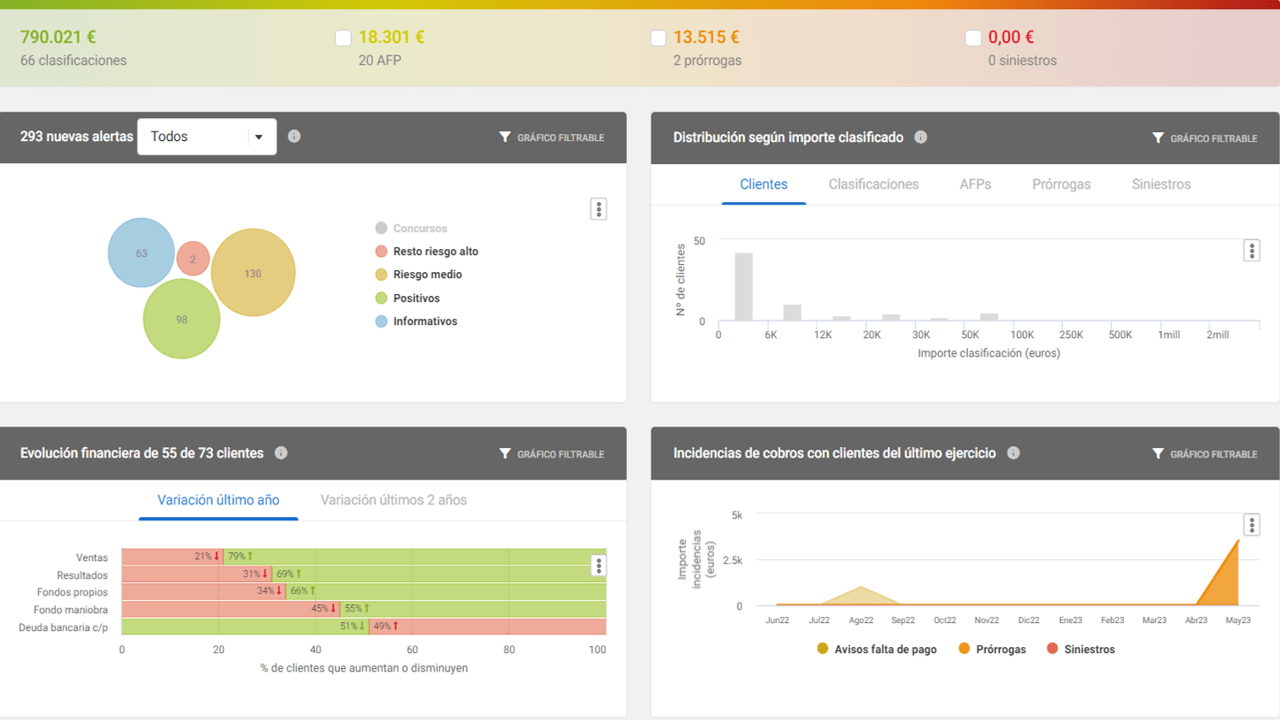
Task: Open the Prórrogas distribution tab
Action: click(x=1061, y=184)
